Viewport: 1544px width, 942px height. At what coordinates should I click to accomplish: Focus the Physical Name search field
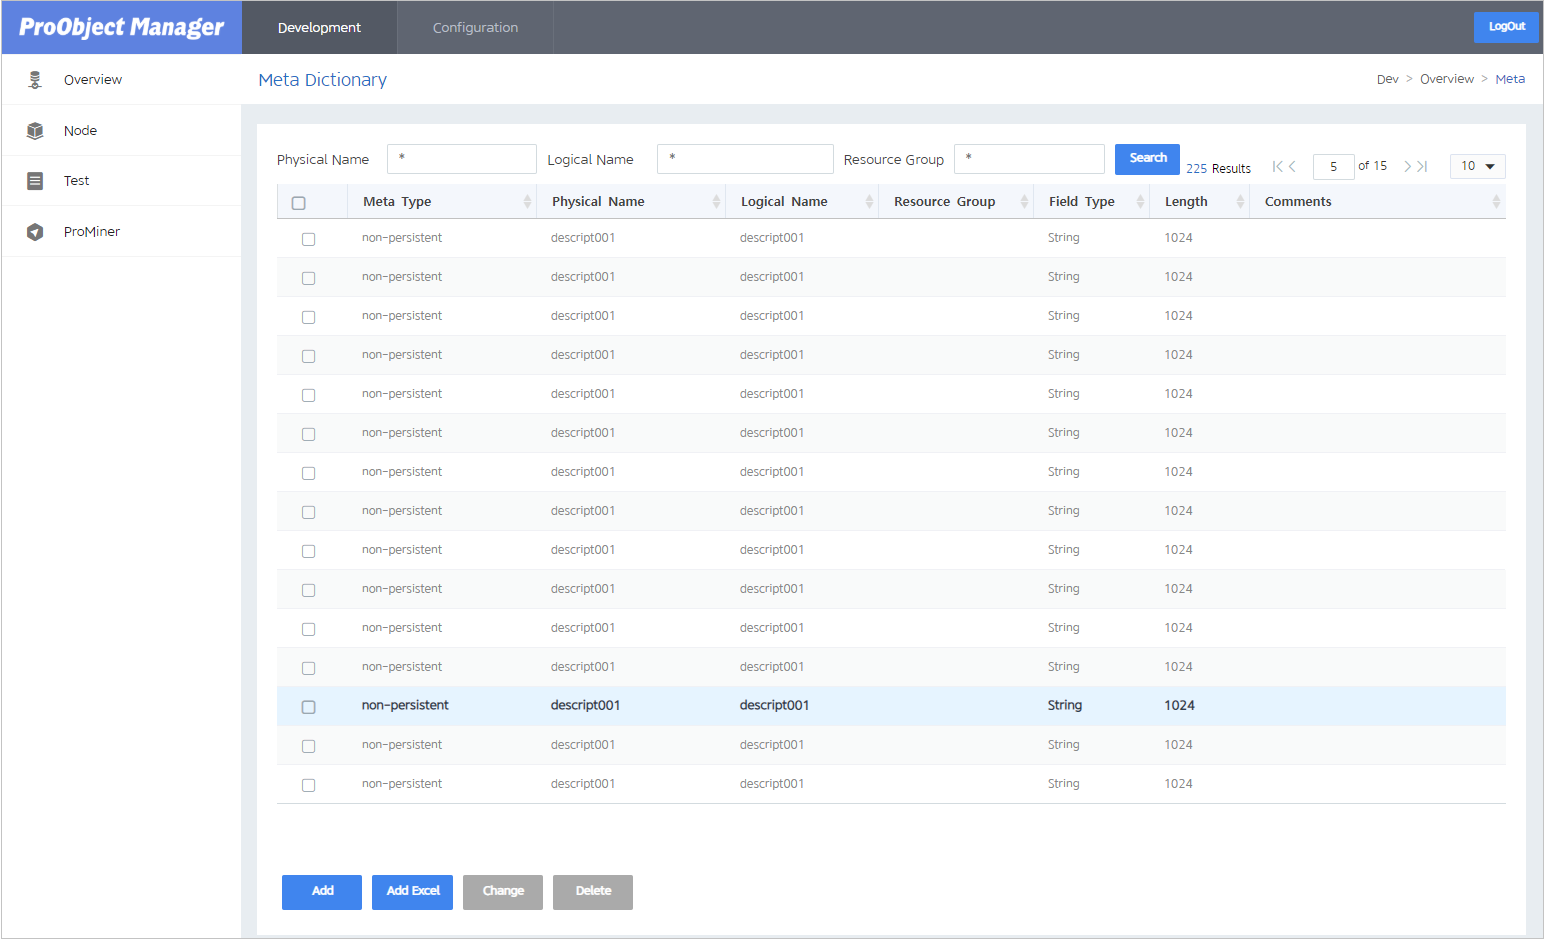pyautogui.click(x=462, y=159)
